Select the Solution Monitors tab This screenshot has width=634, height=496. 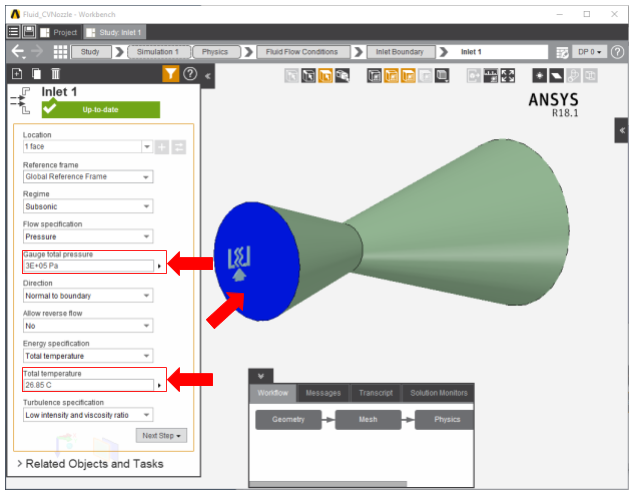[x=438, y=393]
